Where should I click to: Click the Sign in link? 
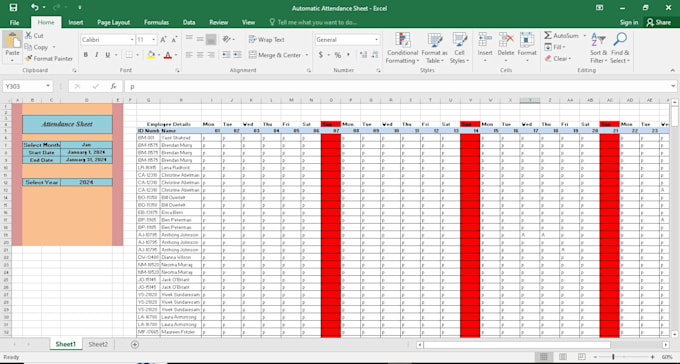(628, 23)
